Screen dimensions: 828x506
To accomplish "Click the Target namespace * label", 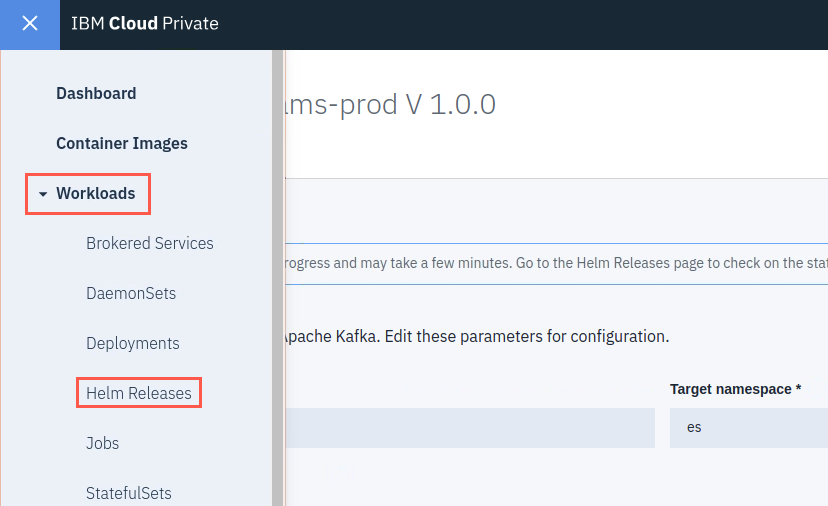I will (736, 389).
